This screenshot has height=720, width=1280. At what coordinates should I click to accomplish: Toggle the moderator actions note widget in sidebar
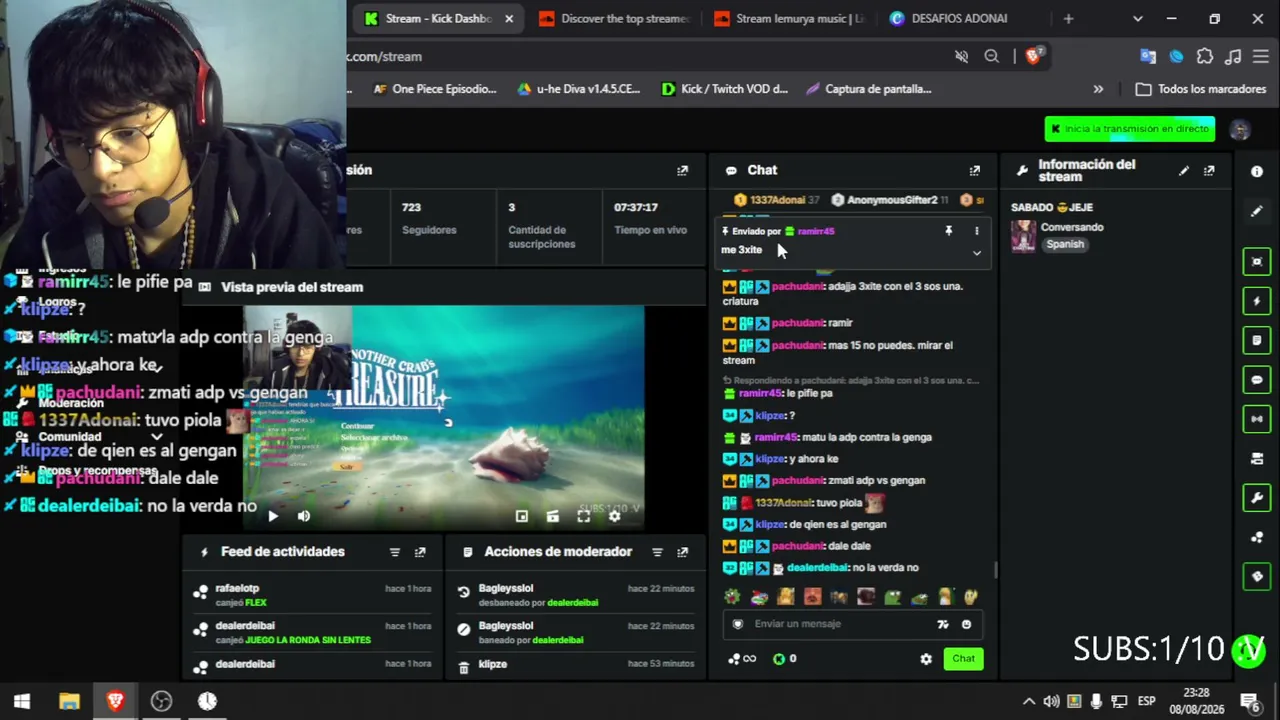1257,340
